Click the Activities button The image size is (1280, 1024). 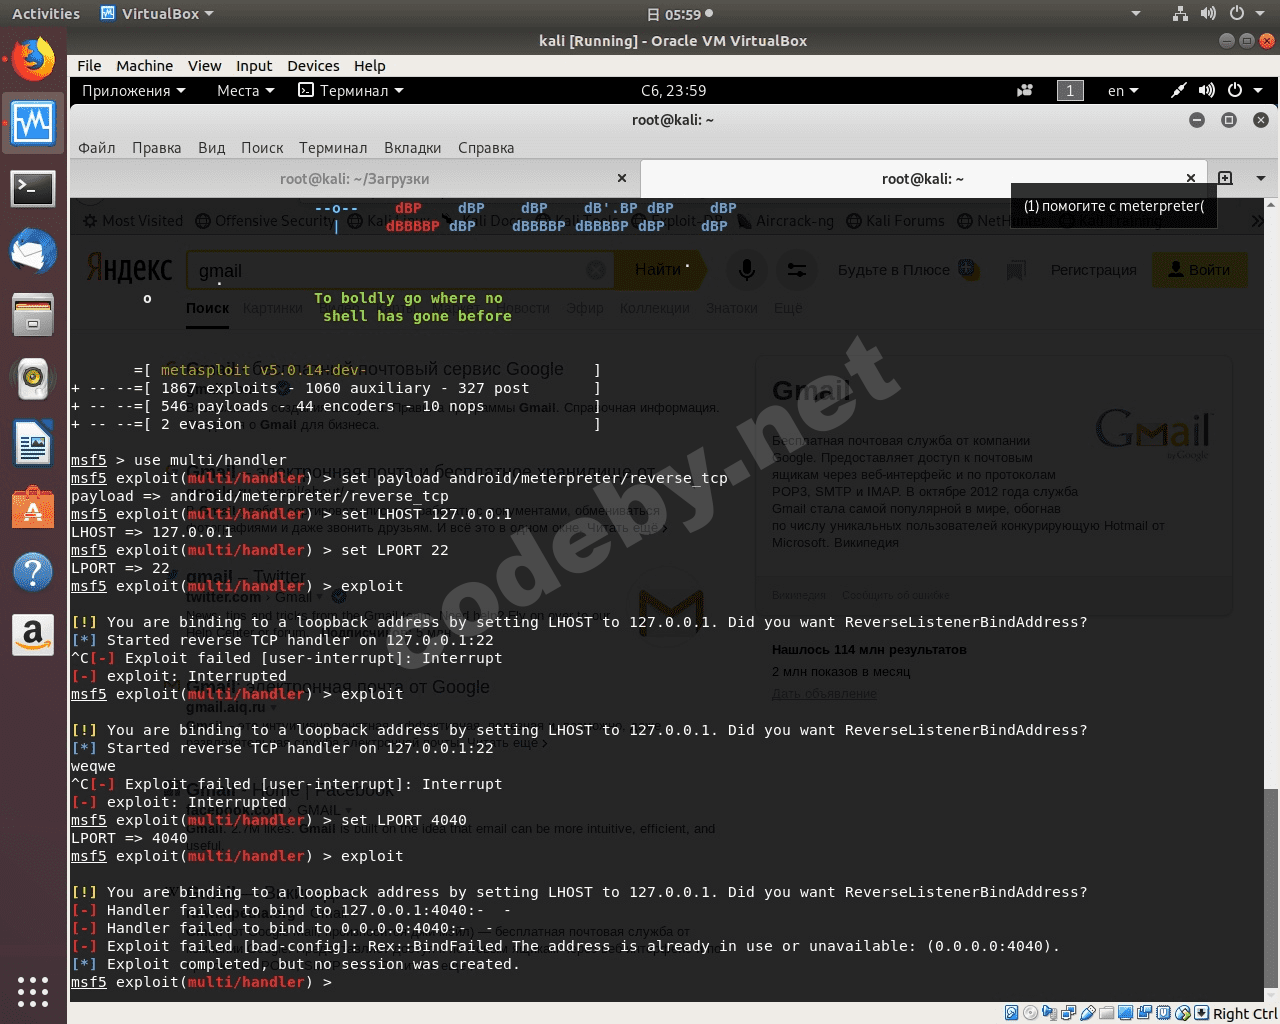pos(46,14)
